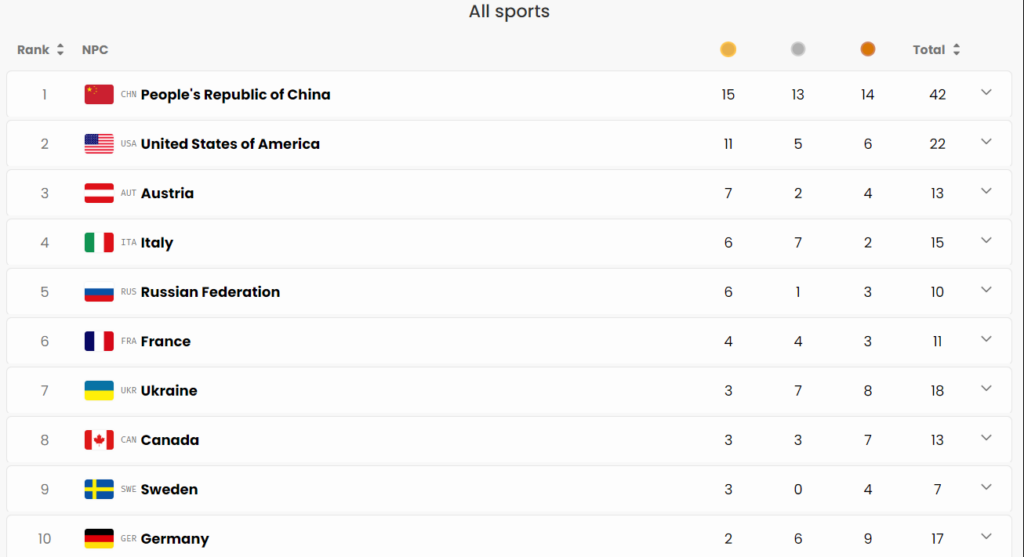Click the China flag icon
The height and width of the screenshot is (557, 1024).
coord(99,95)
